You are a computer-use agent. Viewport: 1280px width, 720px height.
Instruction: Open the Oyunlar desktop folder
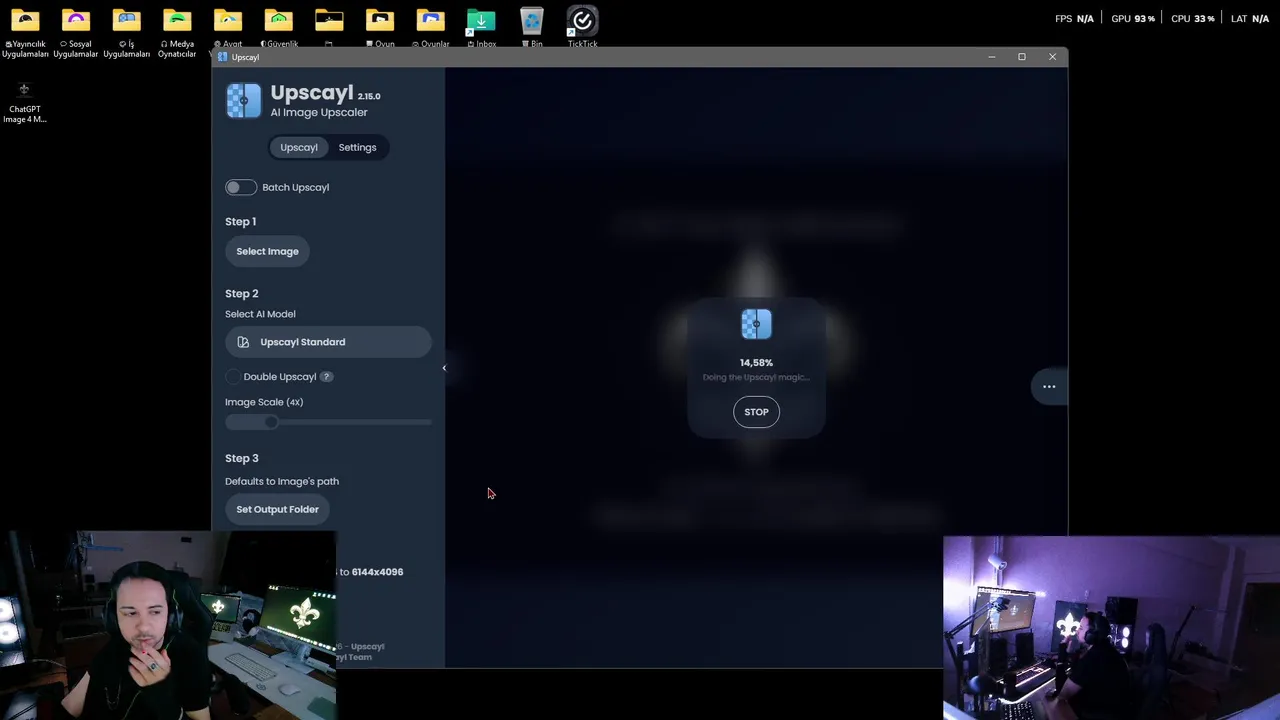click(x=431, y=28)
